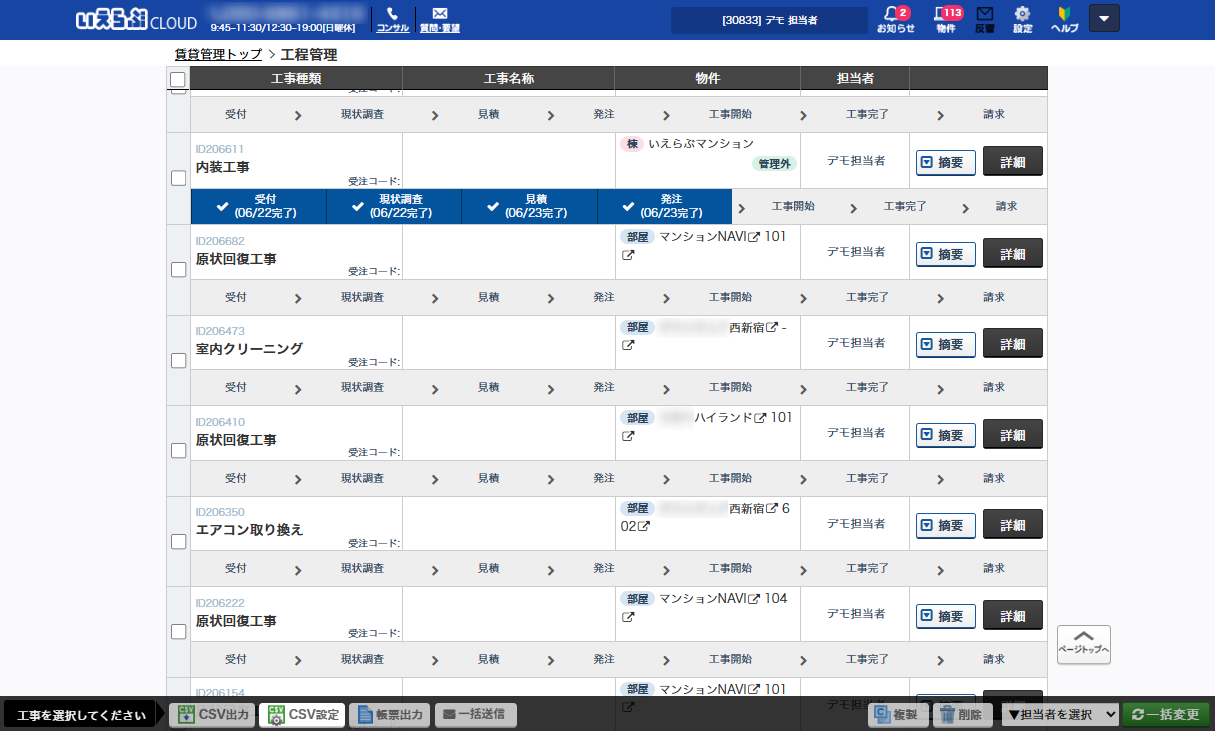Jump back using the ページトップへ button
Image resolution: width=1215 pixels, height=731 pixels.
(x=1083, y=644)
